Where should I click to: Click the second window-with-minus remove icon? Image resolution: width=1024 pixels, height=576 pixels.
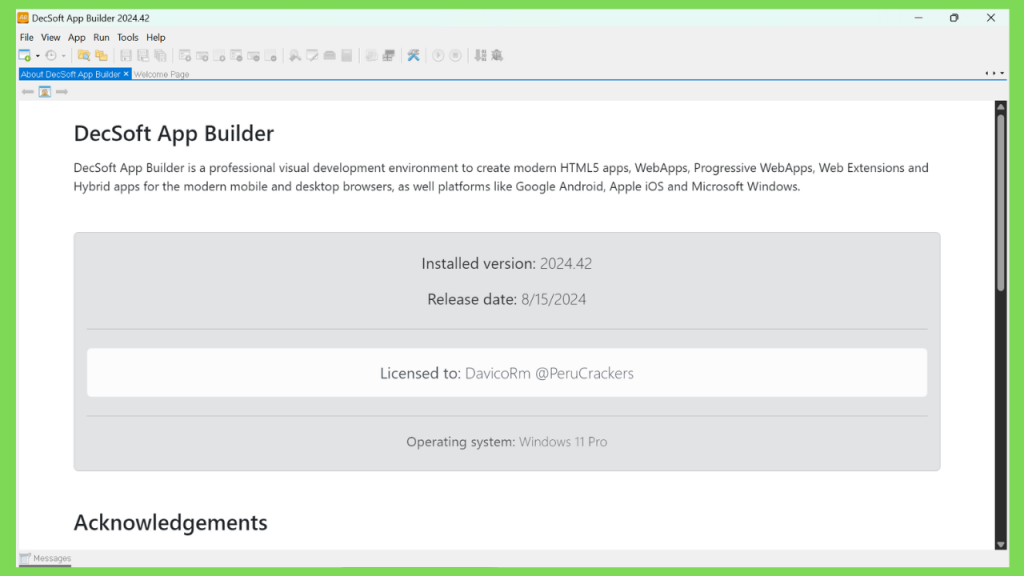253,56
